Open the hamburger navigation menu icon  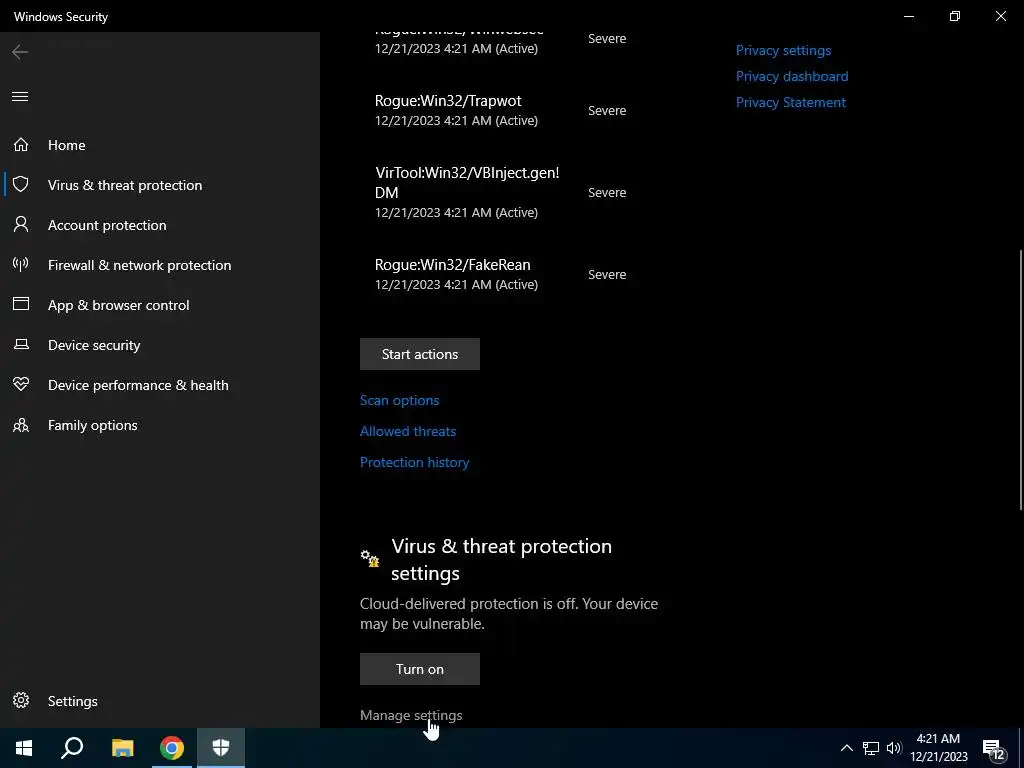20,97
